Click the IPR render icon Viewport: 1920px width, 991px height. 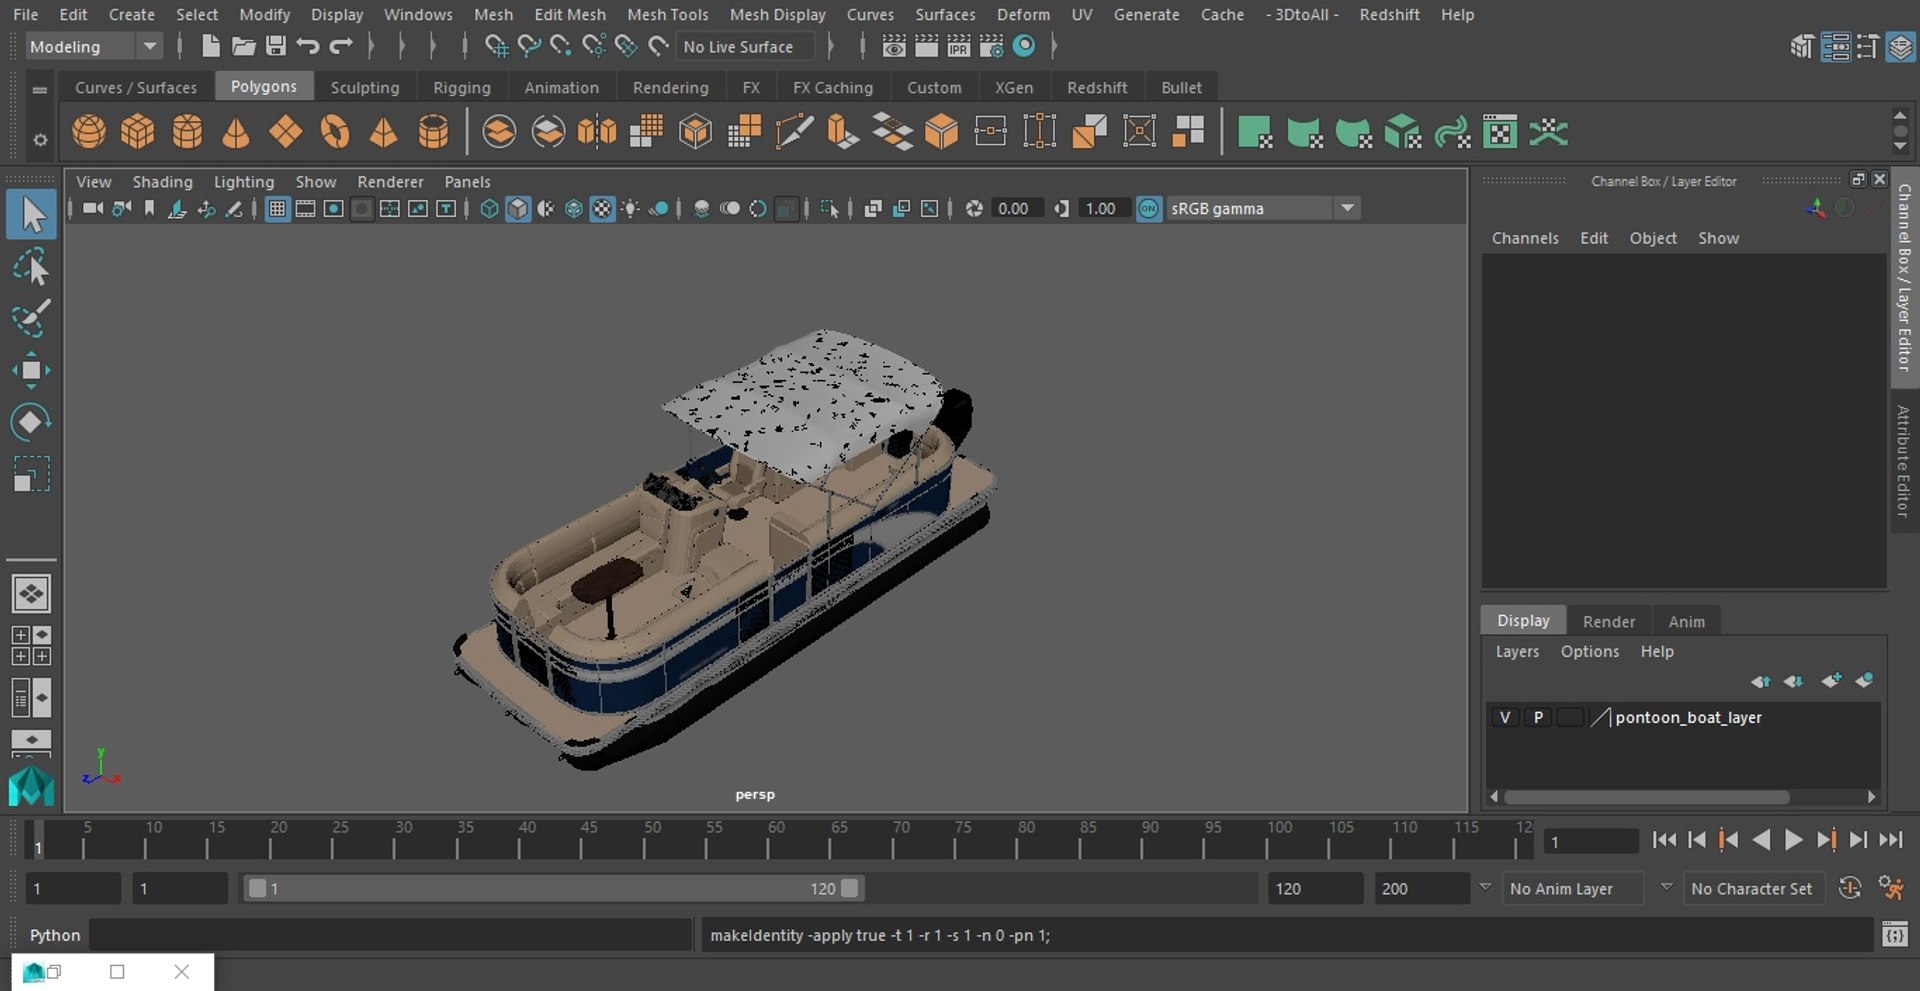pos(958,46)
